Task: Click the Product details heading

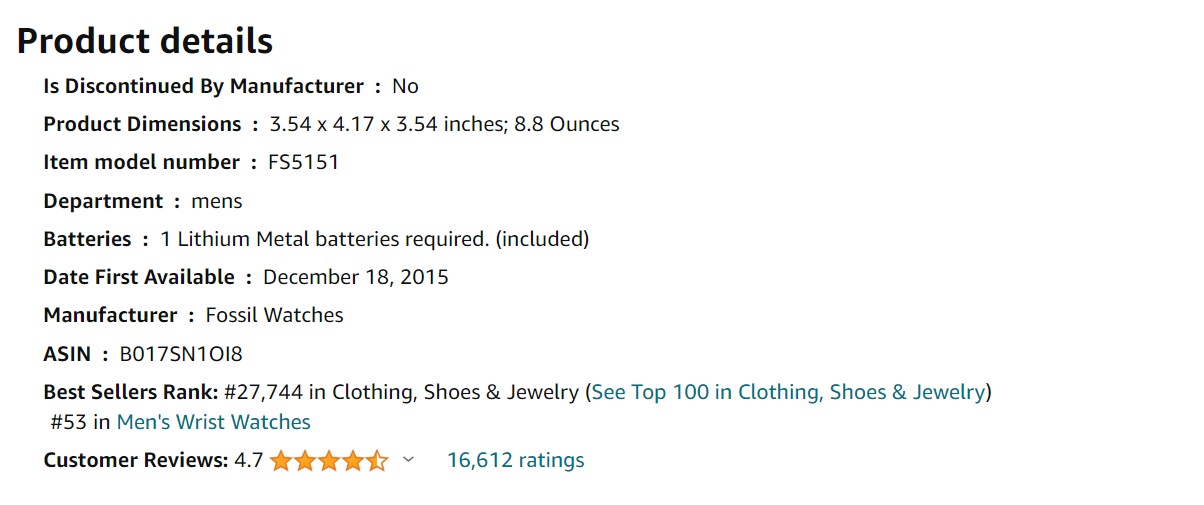Action: point(145,41)
